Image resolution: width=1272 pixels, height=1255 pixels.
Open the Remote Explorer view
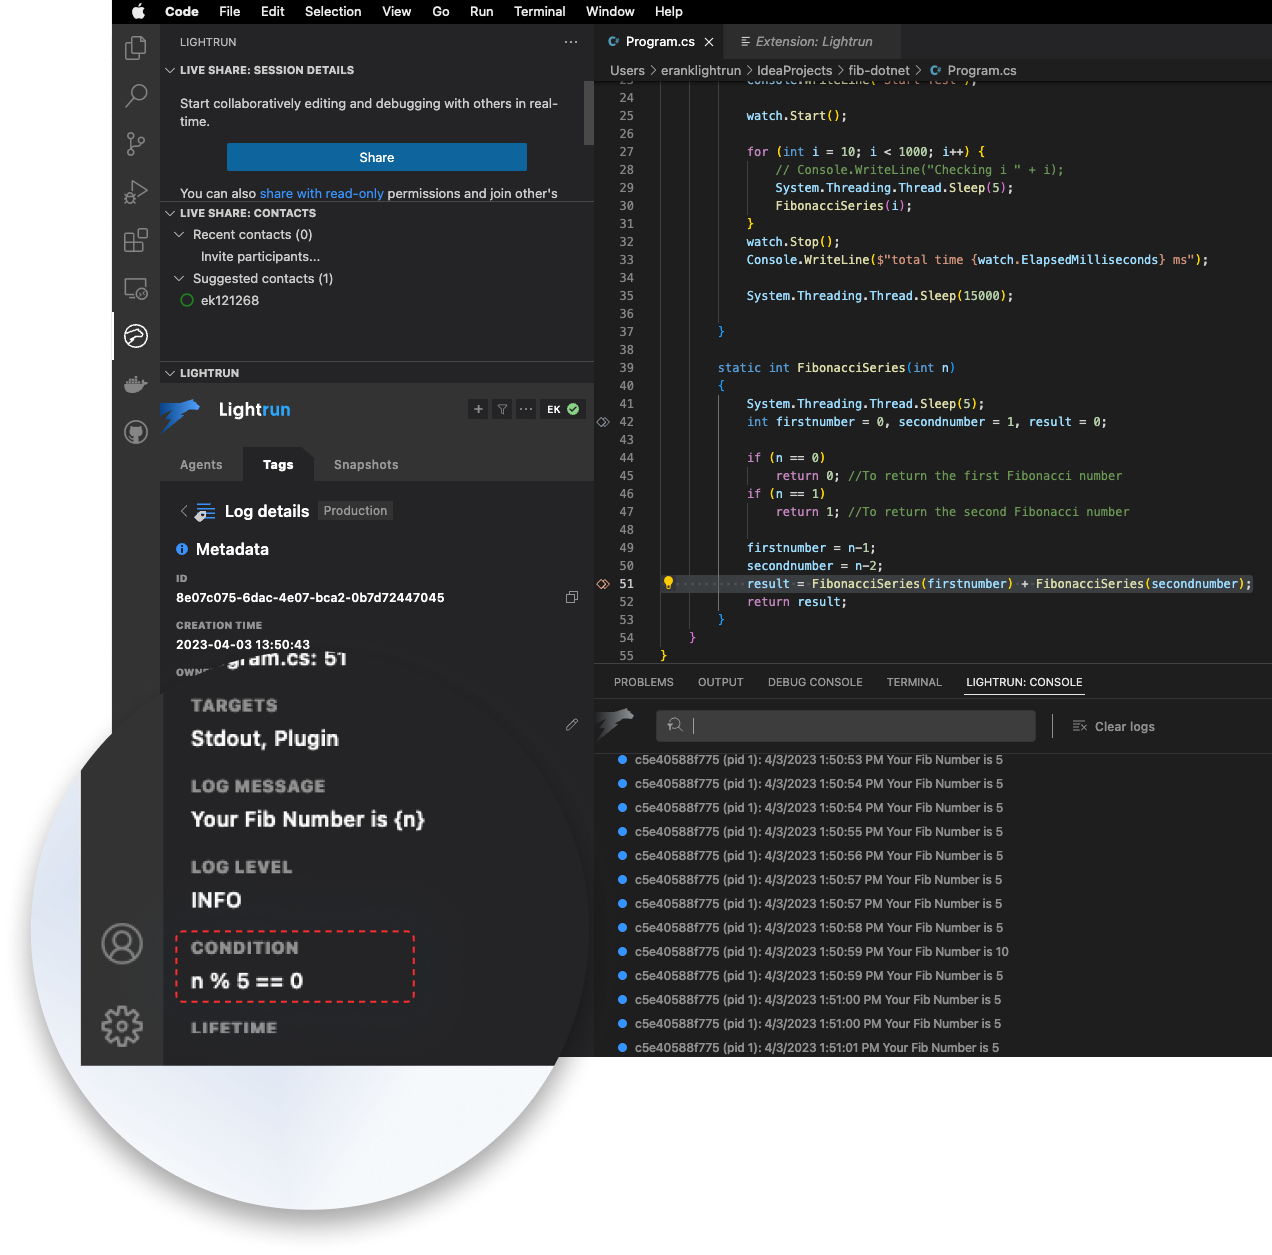136,289
